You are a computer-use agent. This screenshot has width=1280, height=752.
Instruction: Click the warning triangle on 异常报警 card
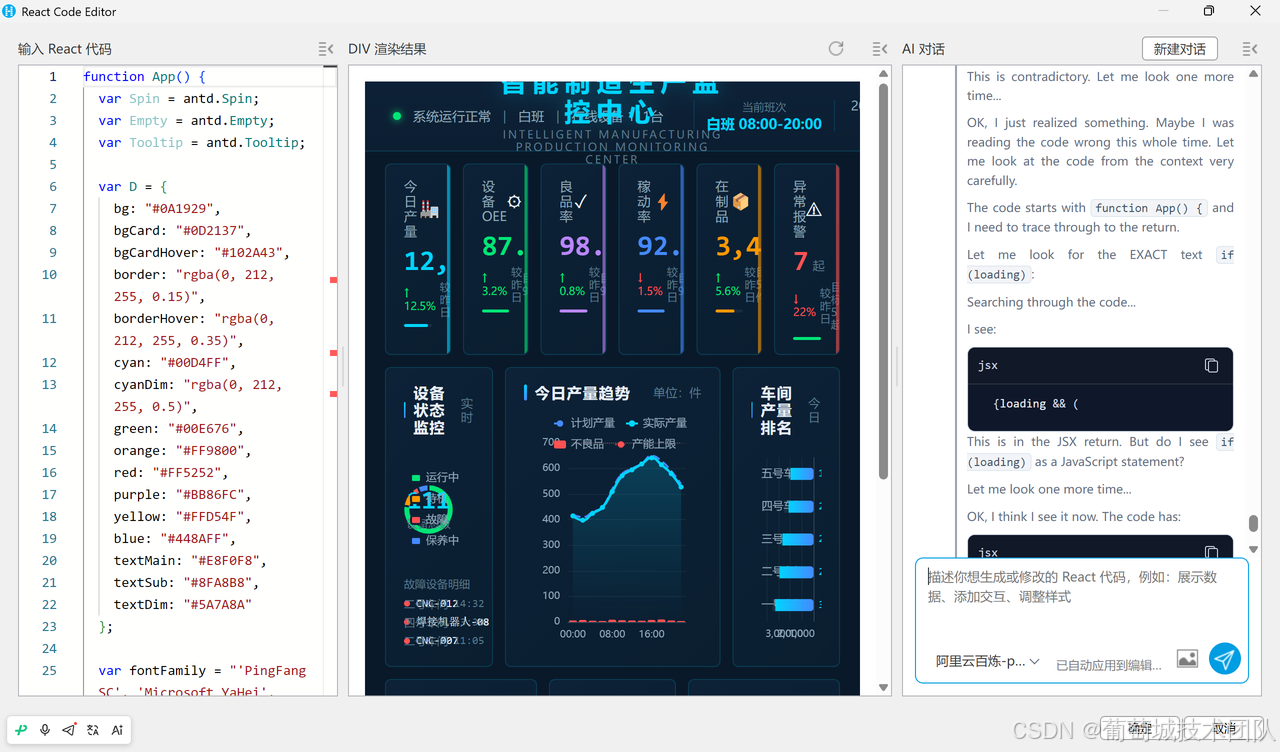tap(814, 209)
